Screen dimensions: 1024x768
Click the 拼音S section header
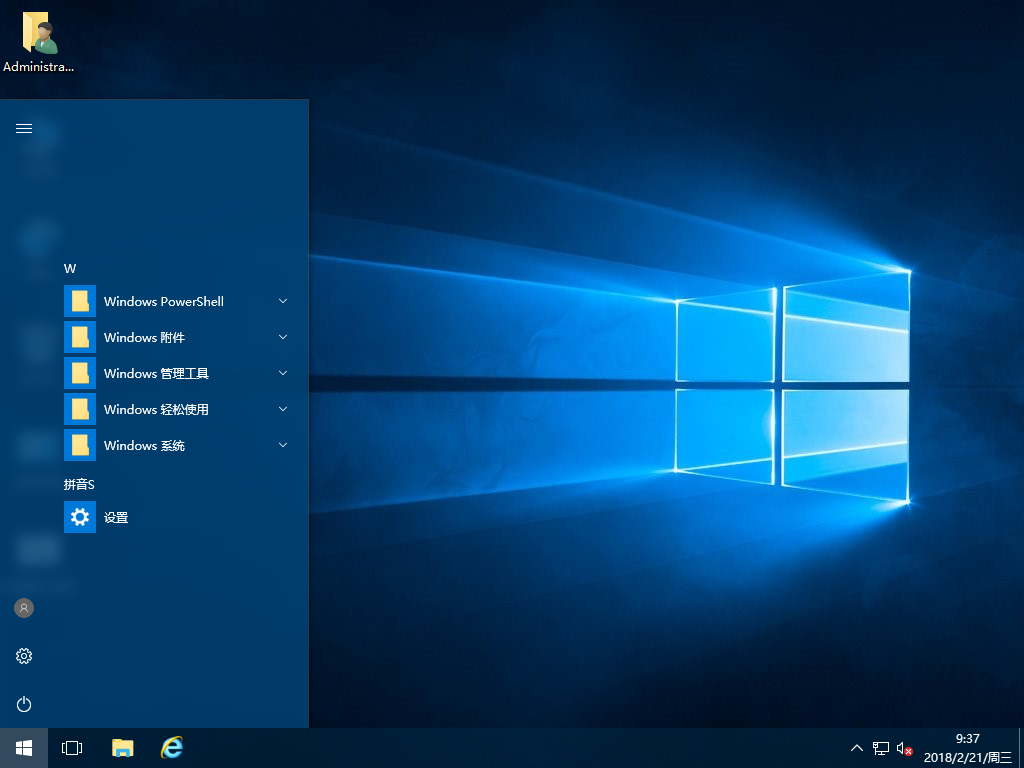pos(76,483)
